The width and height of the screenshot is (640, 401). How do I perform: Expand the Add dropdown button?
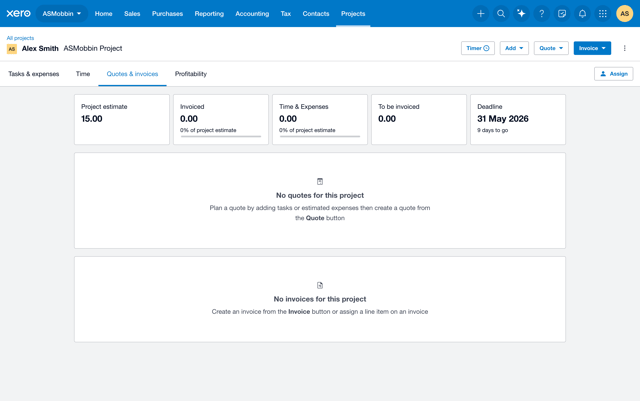514,48
